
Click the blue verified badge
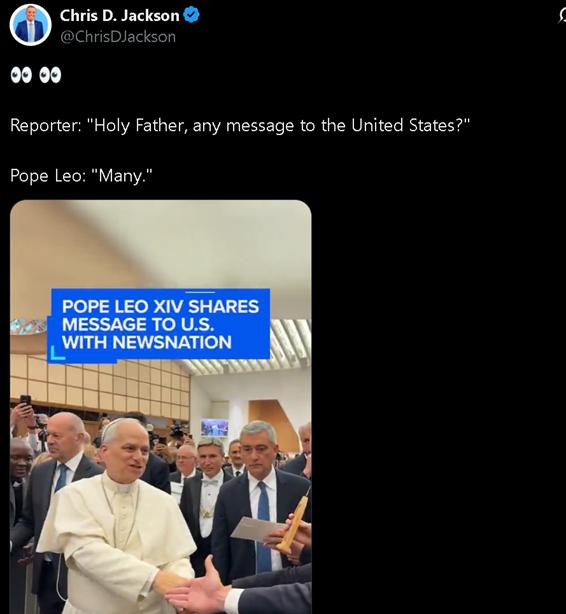pyautogui.click(x=192, y=15)
